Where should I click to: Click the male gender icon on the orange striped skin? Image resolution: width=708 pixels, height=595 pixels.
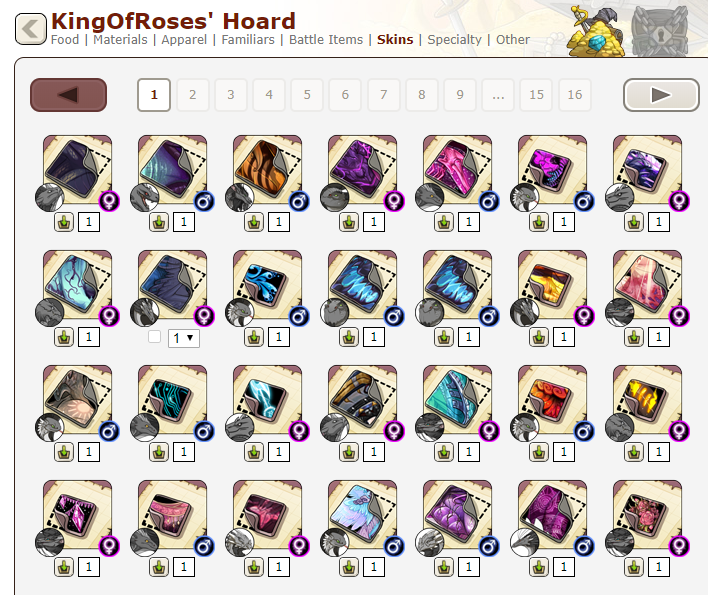click(x=298, y=201)
